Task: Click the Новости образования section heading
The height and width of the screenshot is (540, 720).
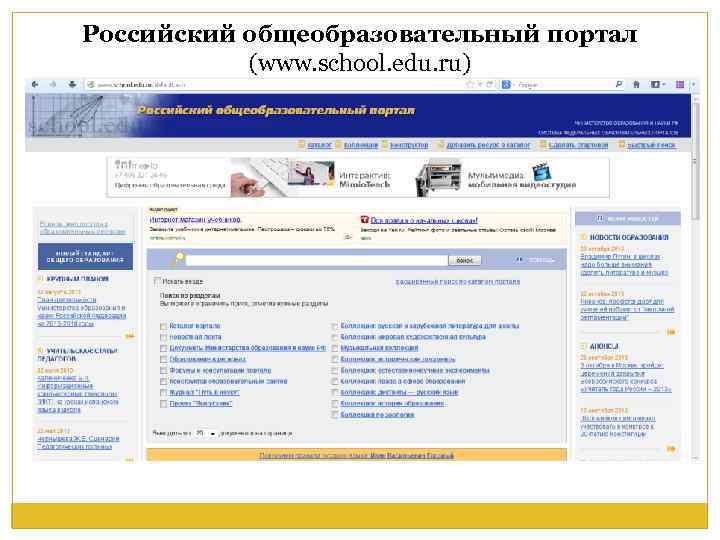Action: 629,237
